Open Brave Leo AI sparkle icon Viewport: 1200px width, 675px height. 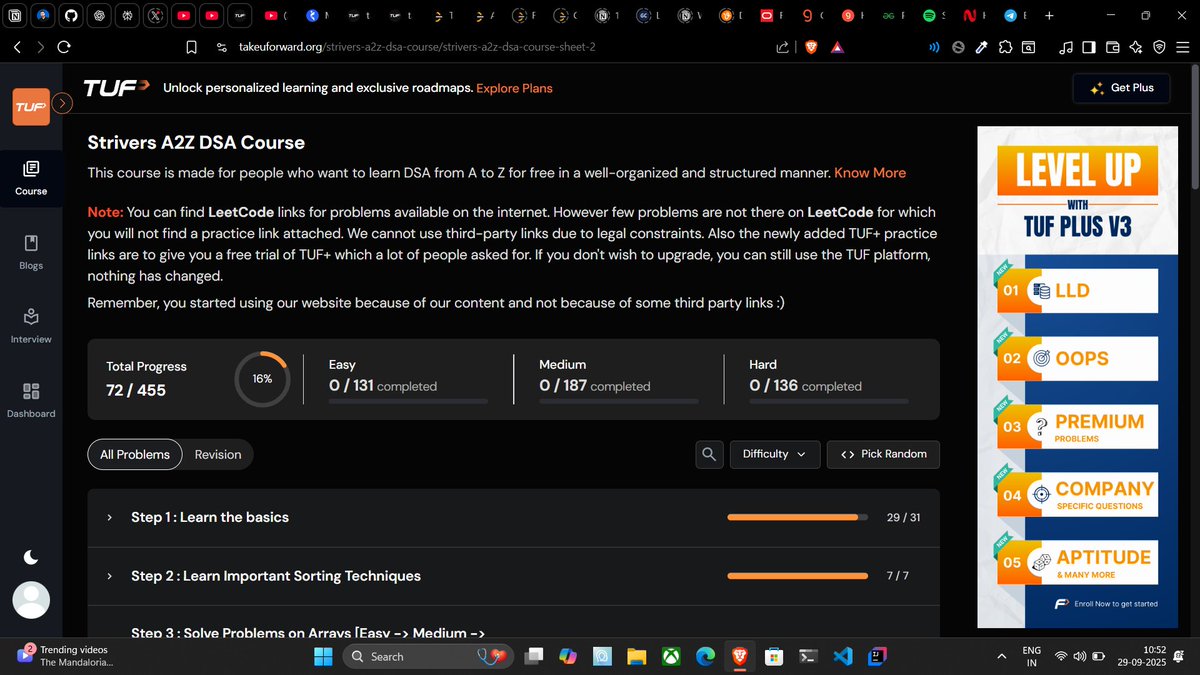tap(1136, 47)
